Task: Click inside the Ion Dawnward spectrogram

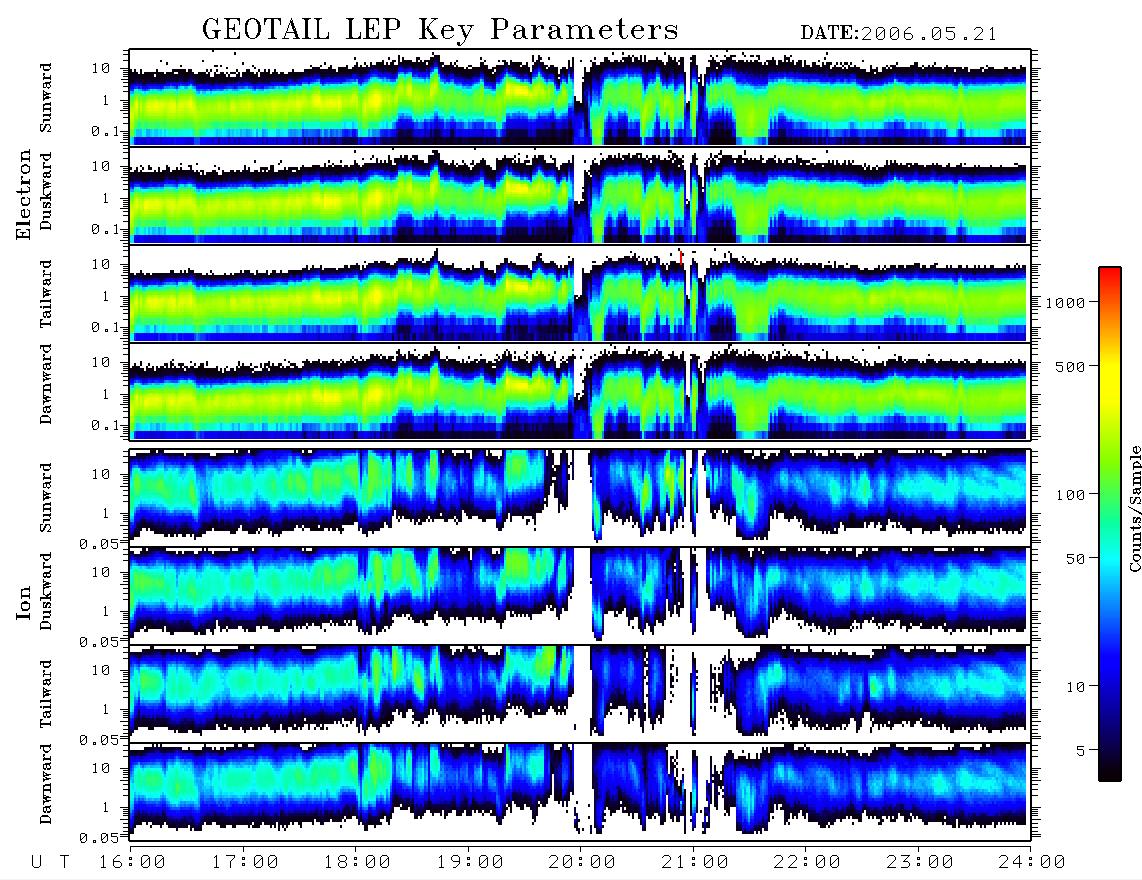Action: 580,791
